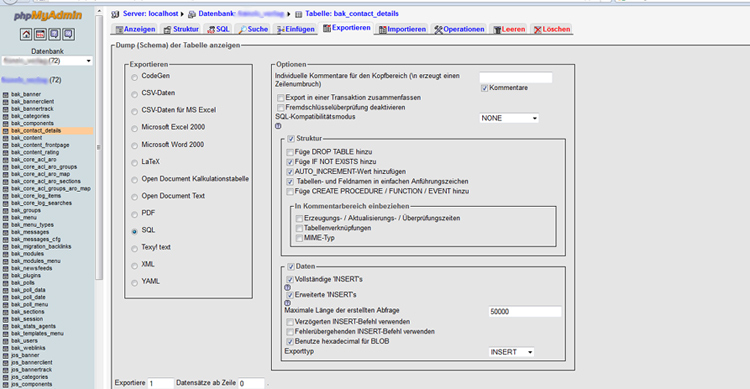Uncheck Benutze hexadecimal für BLOB
This screenshot has height=389, width=750.
290,342
